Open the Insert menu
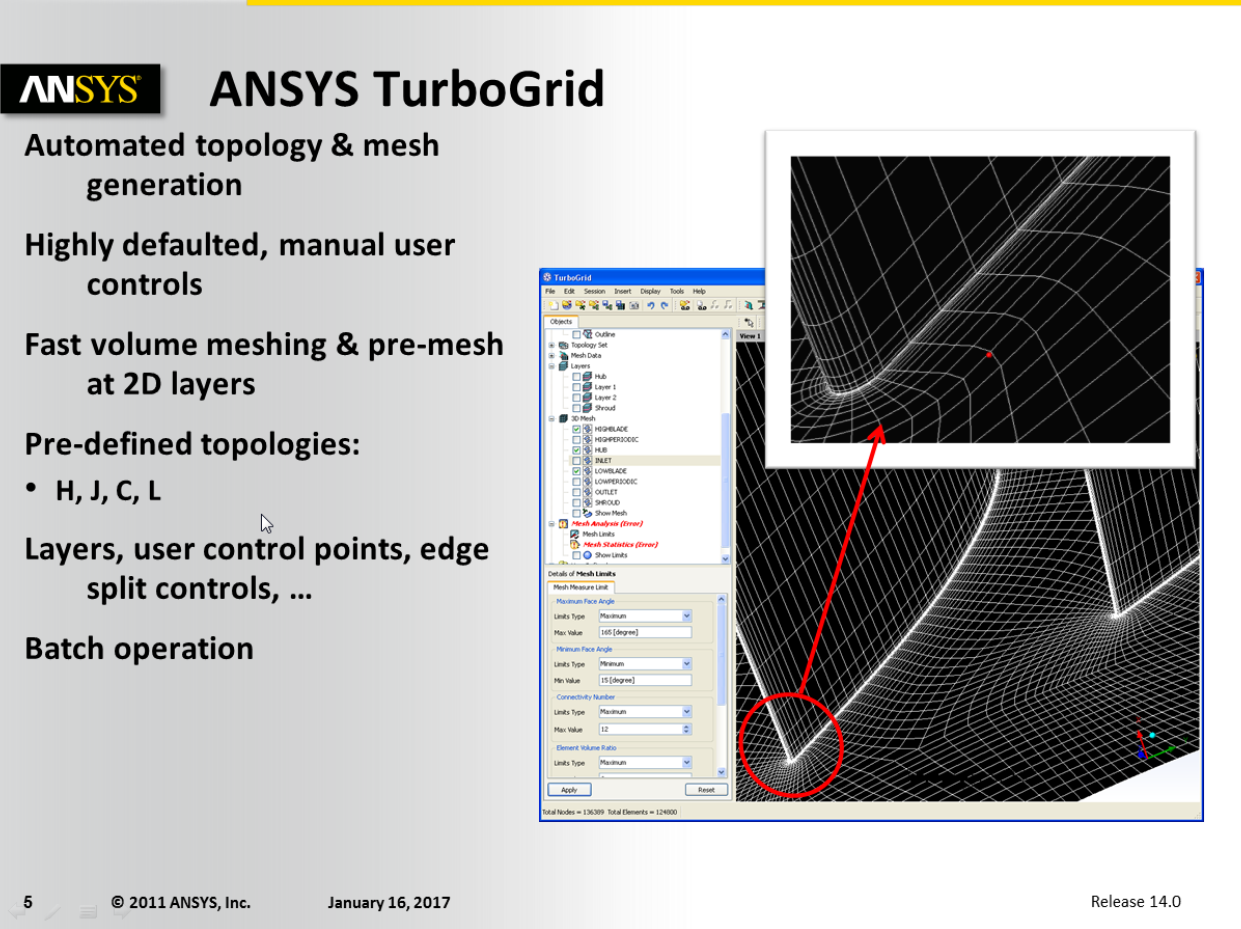 [x=623, y=291]
